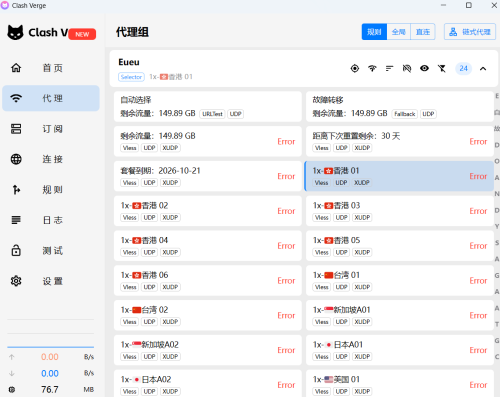Change proxy sort order icon
500x397 pixels.
coord(389,68)
